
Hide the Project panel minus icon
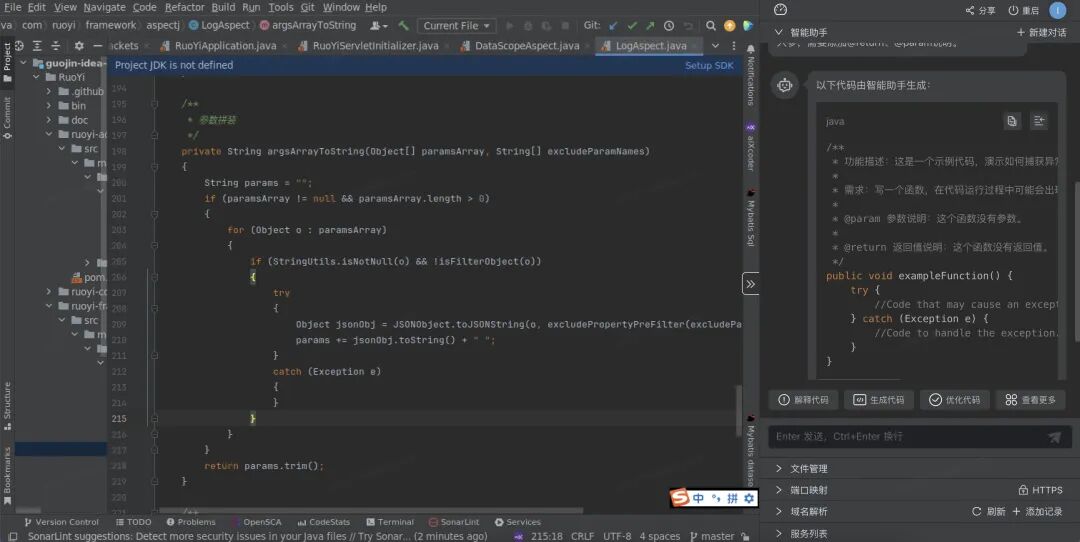[97, 45]
